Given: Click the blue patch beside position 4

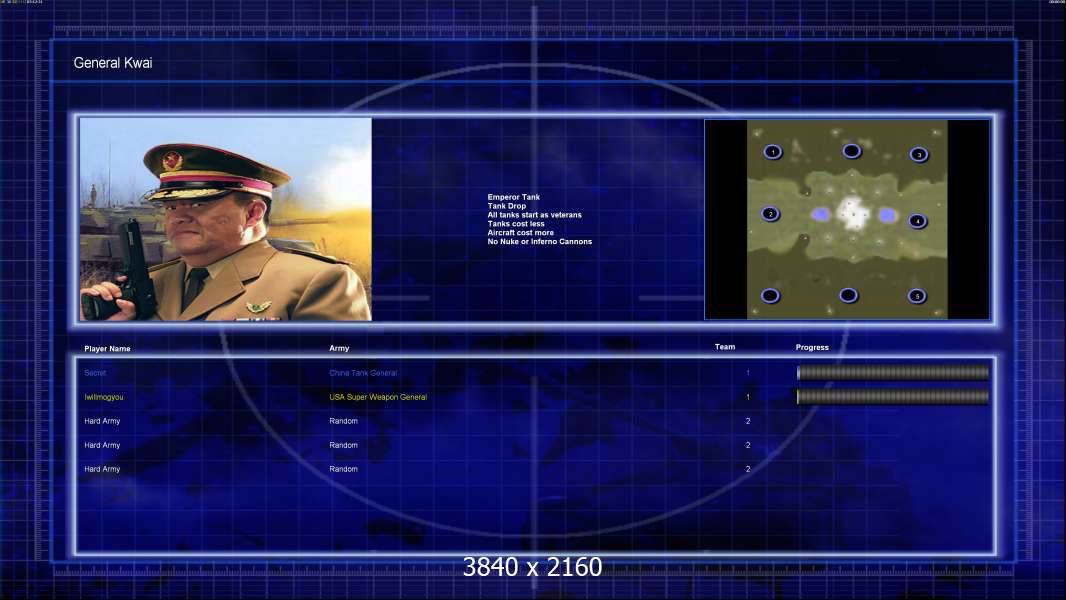Looking at the screenshot, I should [887, 215].
